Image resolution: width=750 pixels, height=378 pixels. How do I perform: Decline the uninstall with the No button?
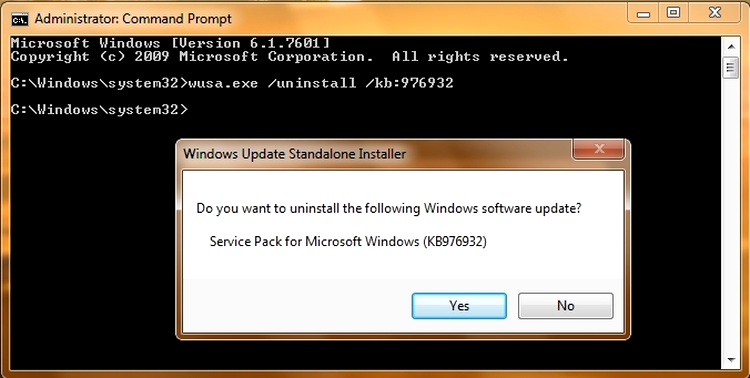click(565, 306)
